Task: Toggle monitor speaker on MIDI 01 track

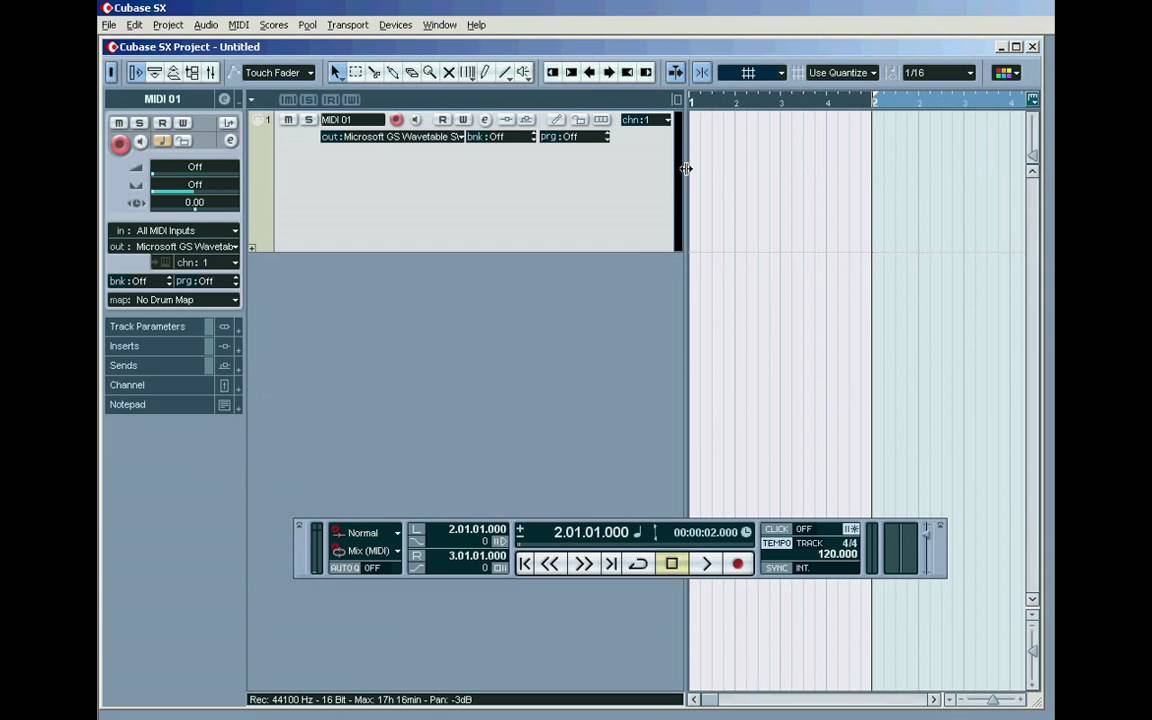Action: coord(416,120)
